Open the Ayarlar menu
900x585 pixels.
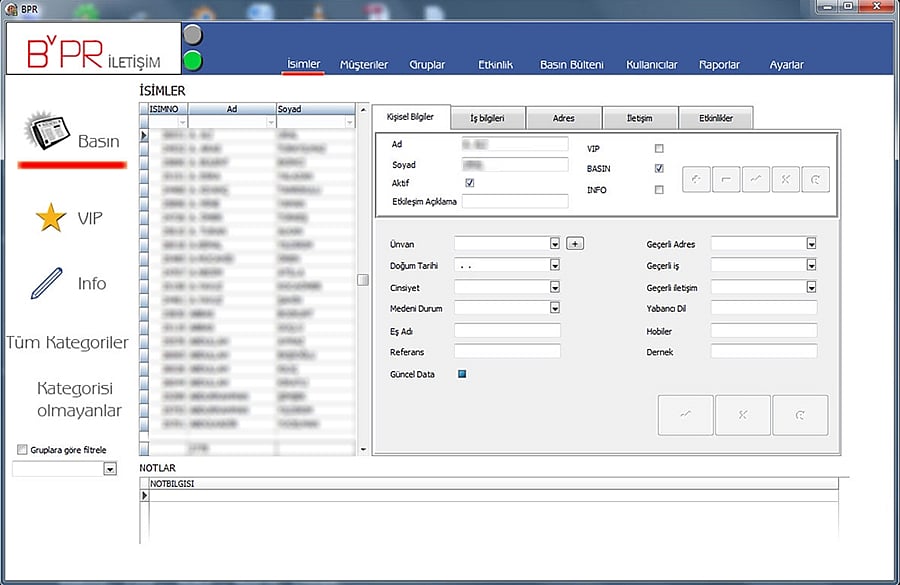[786, 65]
